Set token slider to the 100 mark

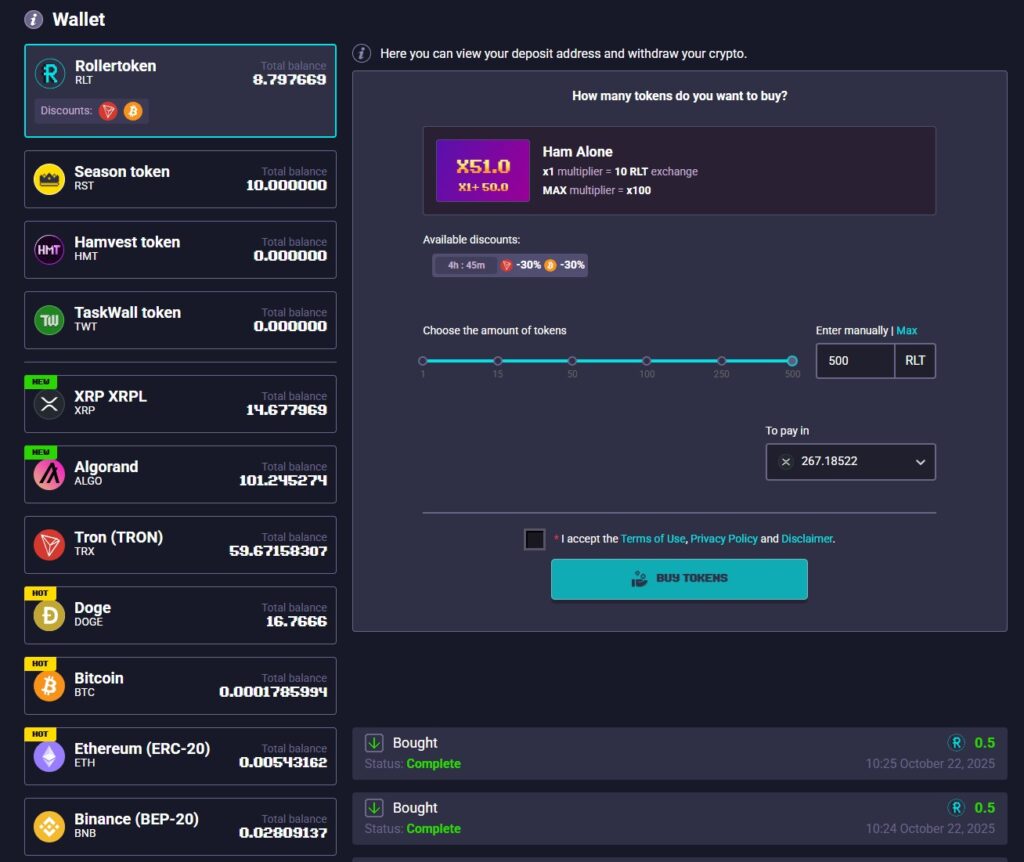coord(647,361)
